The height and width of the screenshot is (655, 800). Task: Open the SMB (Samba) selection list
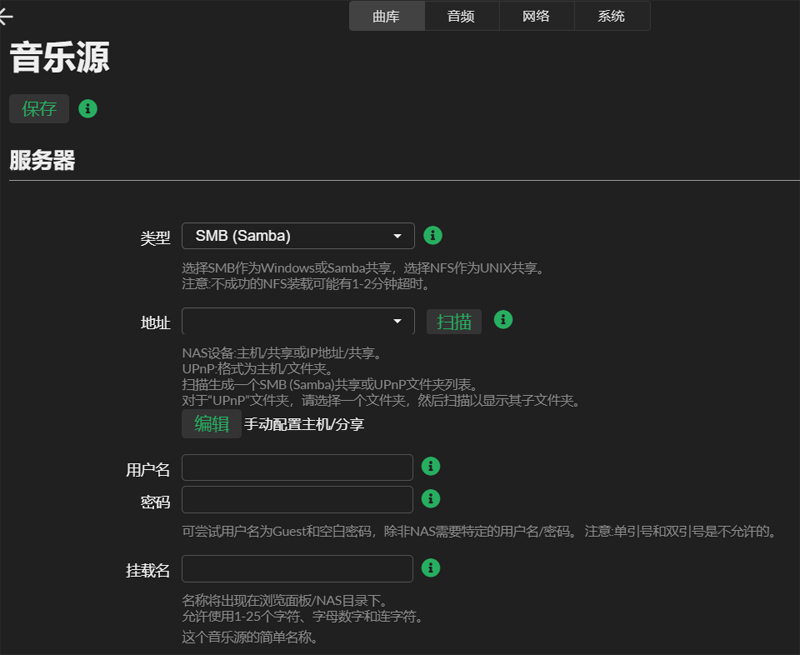298,236
